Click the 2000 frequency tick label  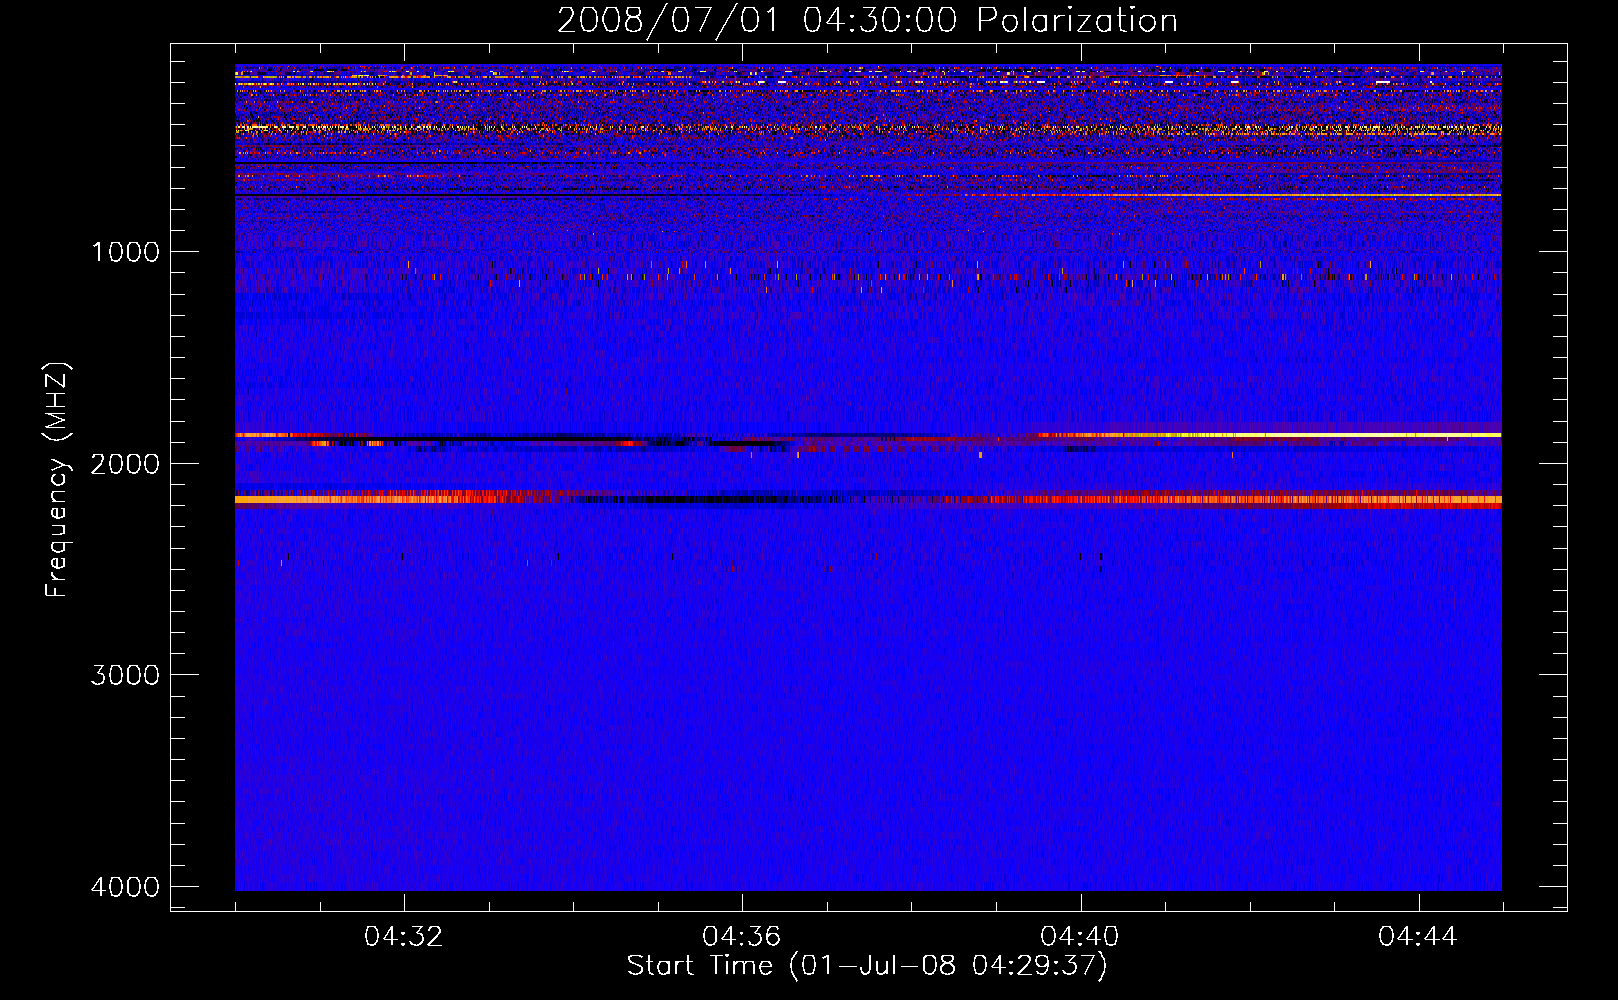pos(125,463)
